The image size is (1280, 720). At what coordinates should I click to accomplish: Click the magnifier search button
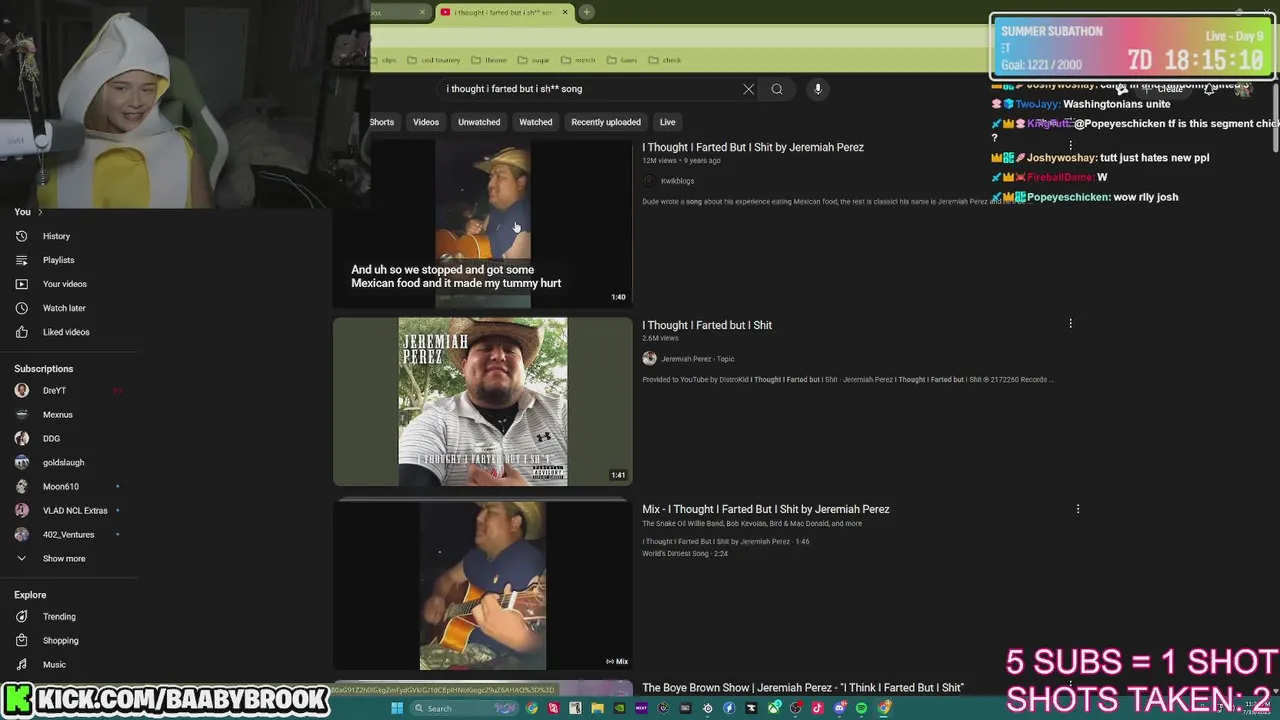(777, 89)
